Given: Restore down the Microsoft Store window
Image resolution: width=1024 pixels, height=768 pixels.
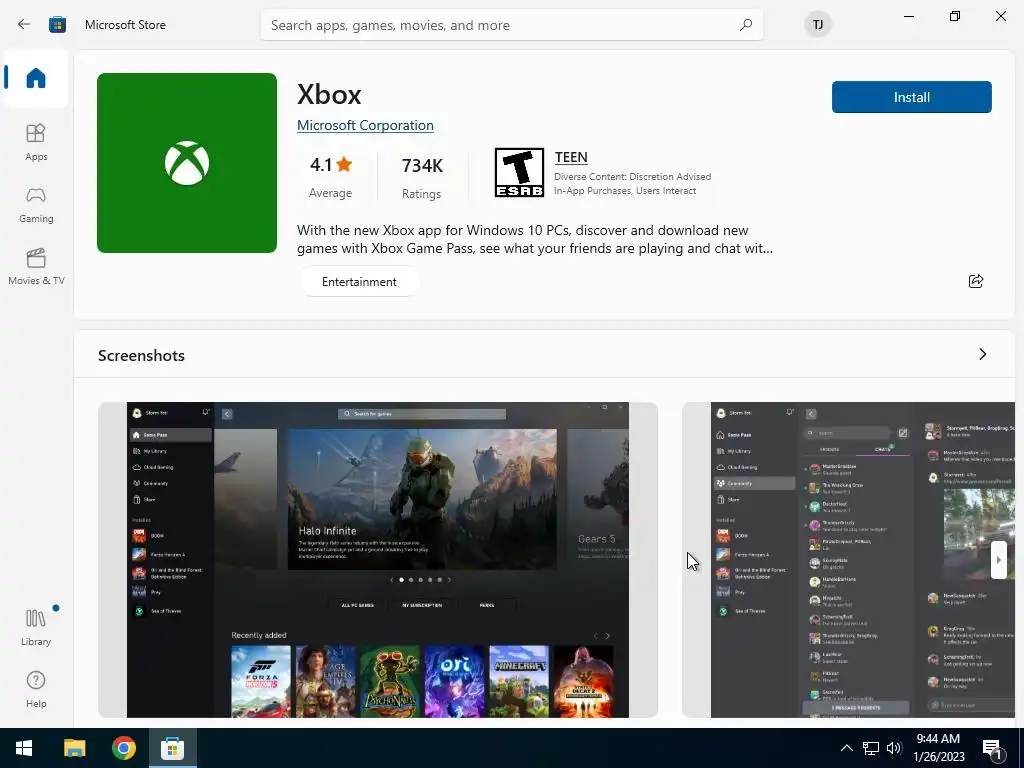Looking at the screenshot, I should coord(955,16).
